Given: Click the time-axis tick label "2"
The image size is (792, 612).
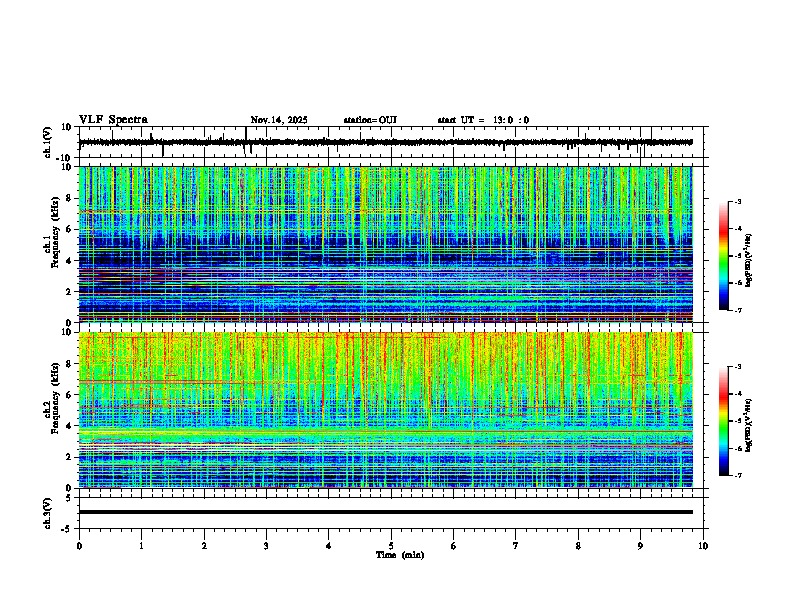Looking at the screenshot, I should [204, 546].
